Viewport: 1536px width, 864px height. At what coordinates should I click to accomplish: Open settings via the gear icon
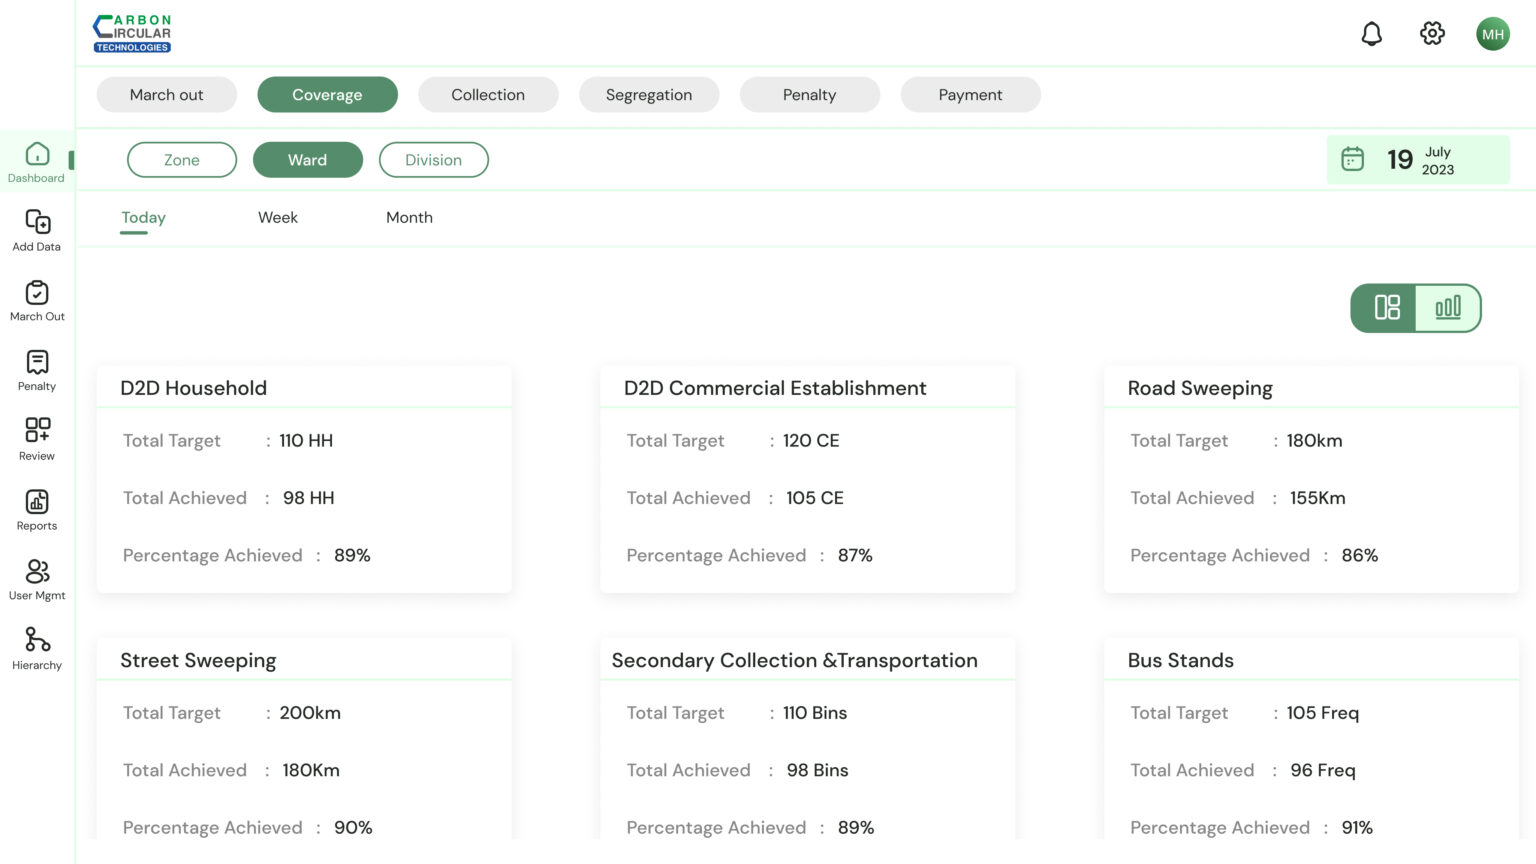click(x=1432, y=34)
